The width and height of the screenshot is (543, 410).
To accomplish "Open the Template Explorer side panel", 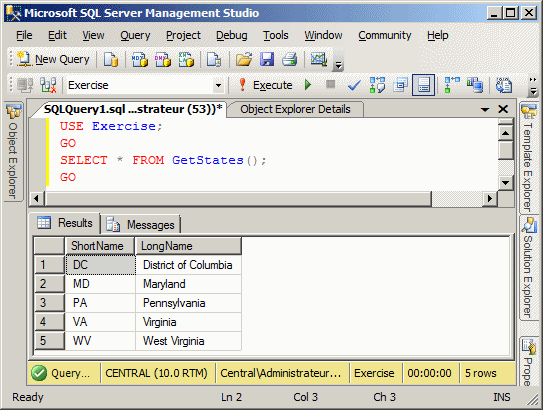I will (528, 158).
